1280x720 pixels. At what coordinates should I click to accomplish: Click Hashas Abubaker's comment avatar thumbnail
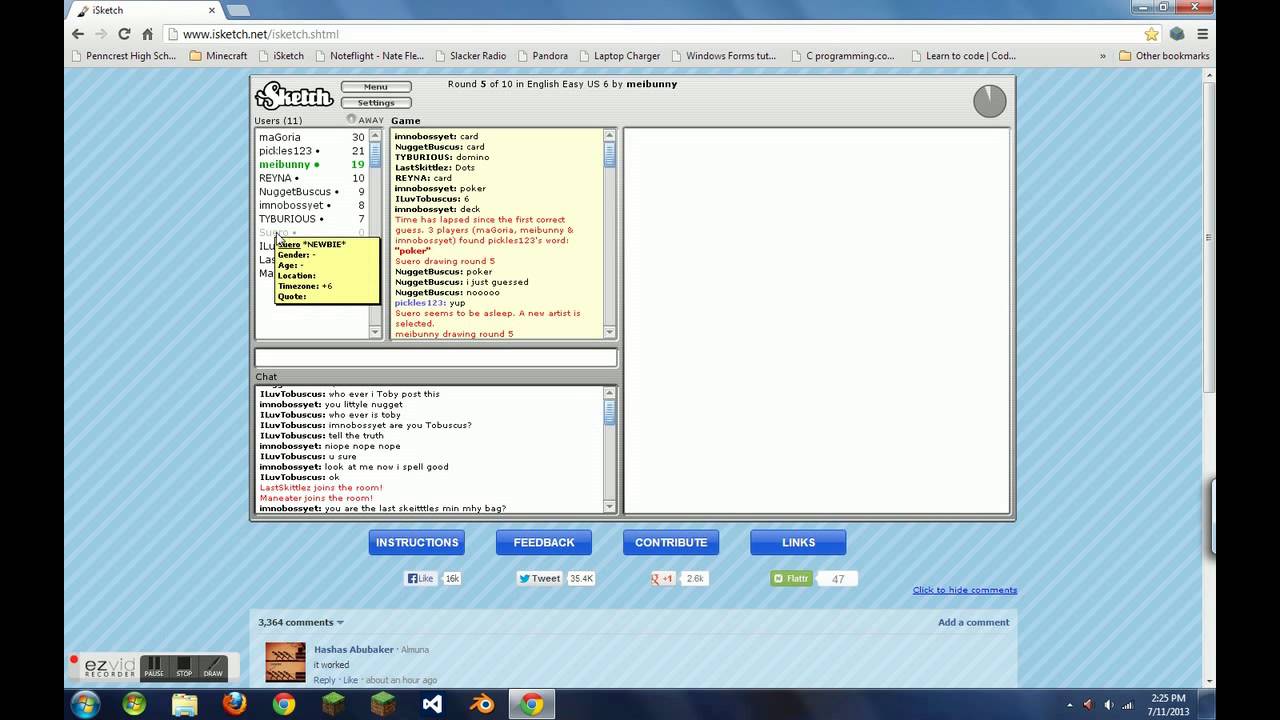click(x=285, y=662)
